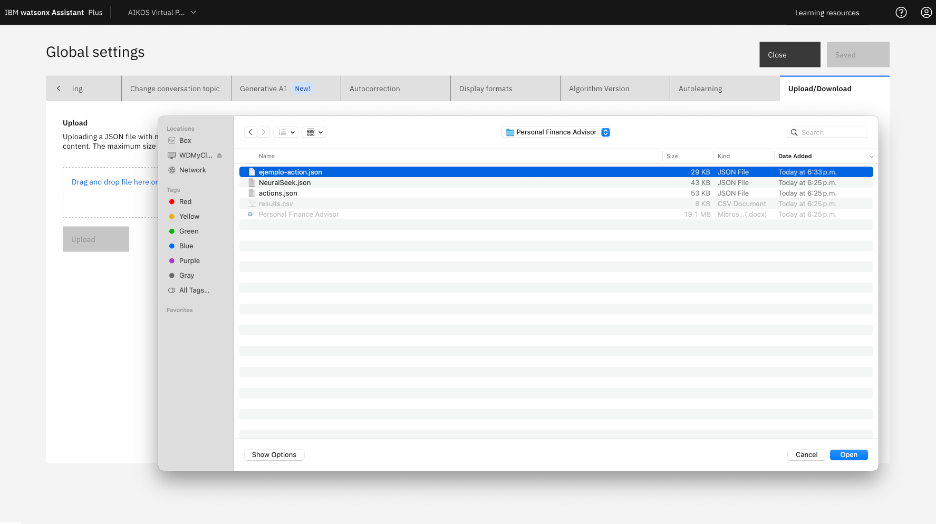This screenshot has width=936, height=524.
Task: Eject the WDMyCloud drive
Action: (219, 155)
